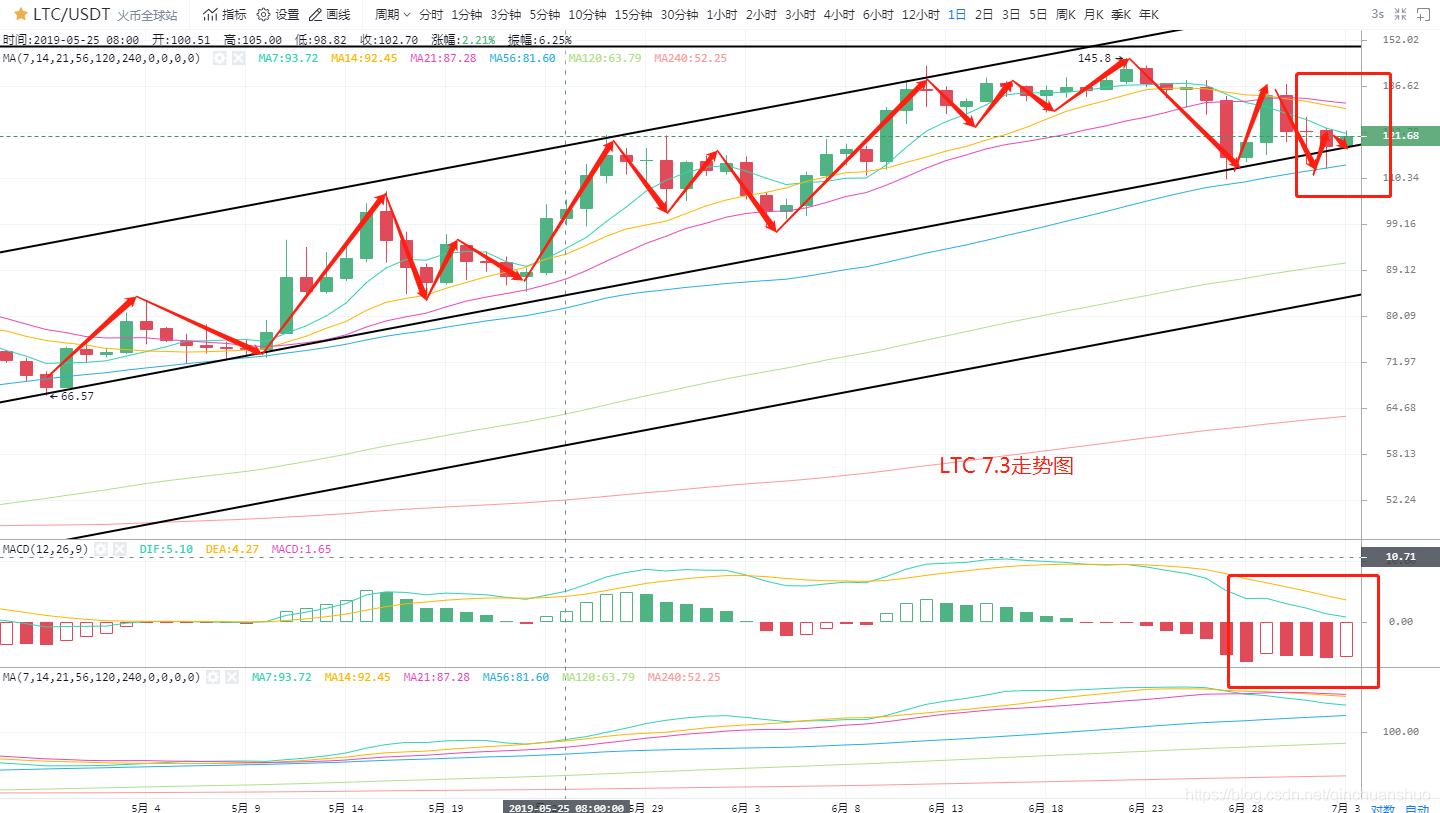Click MA7:93.72 legend in bottom MA panel

coord(282,677)
